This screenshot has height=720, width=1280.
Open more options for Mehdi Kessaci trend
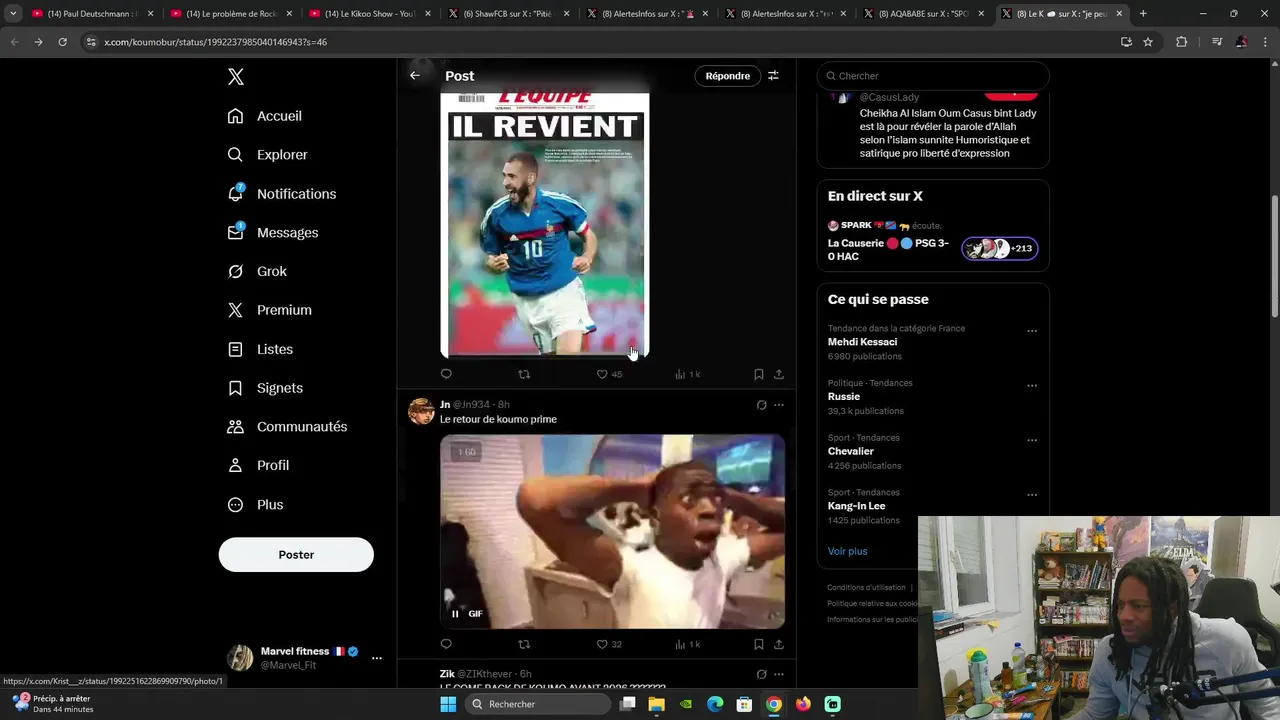tap(1032, 331)
